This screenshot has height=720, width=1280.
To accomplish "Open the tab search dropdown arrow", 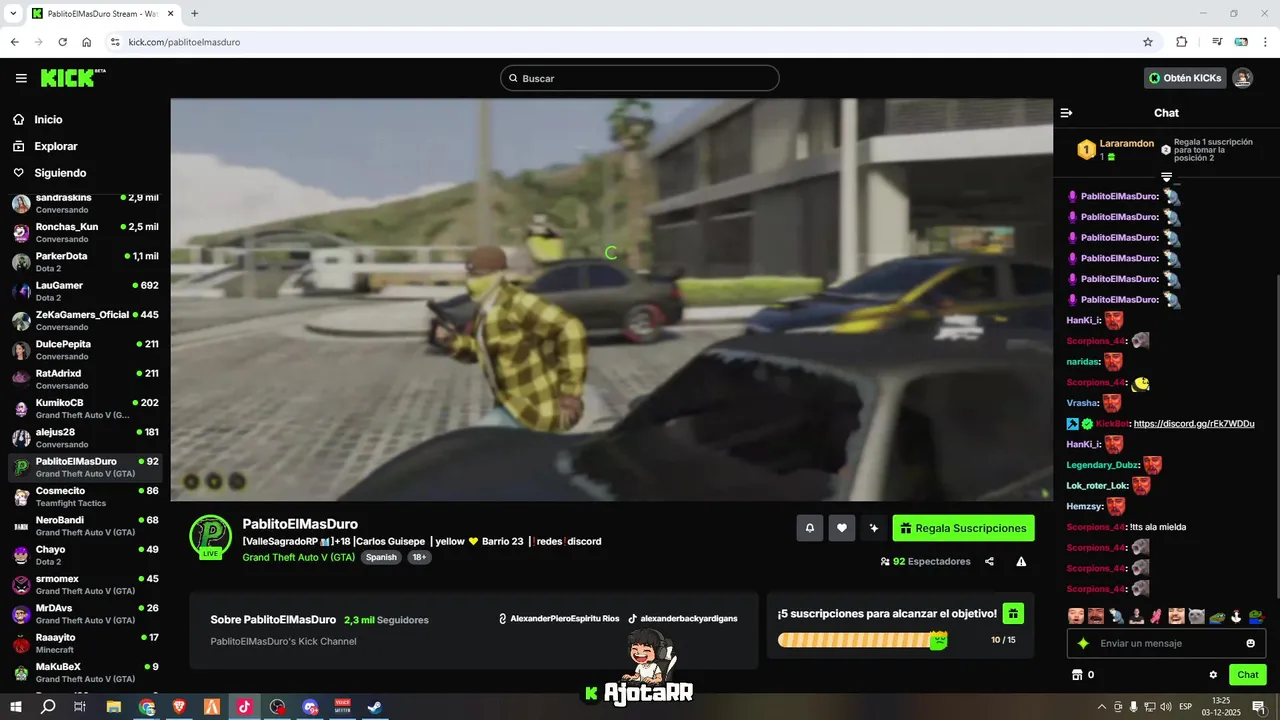I will click(x=14, y=13).
